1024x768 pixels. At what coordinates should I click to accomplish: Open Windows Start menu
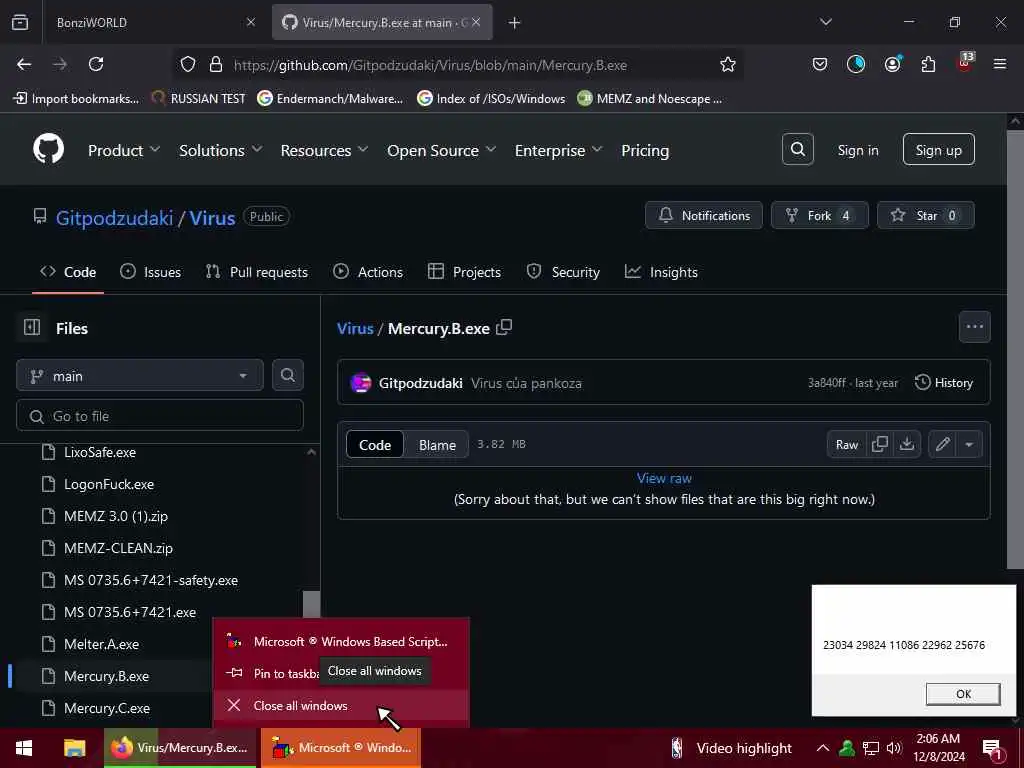point(24,748)
